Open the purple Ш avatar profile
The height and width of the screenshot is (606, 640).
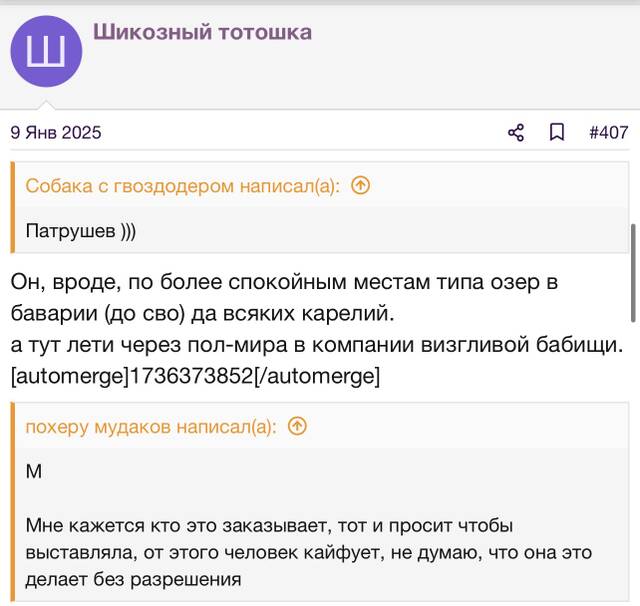[46, 51]
